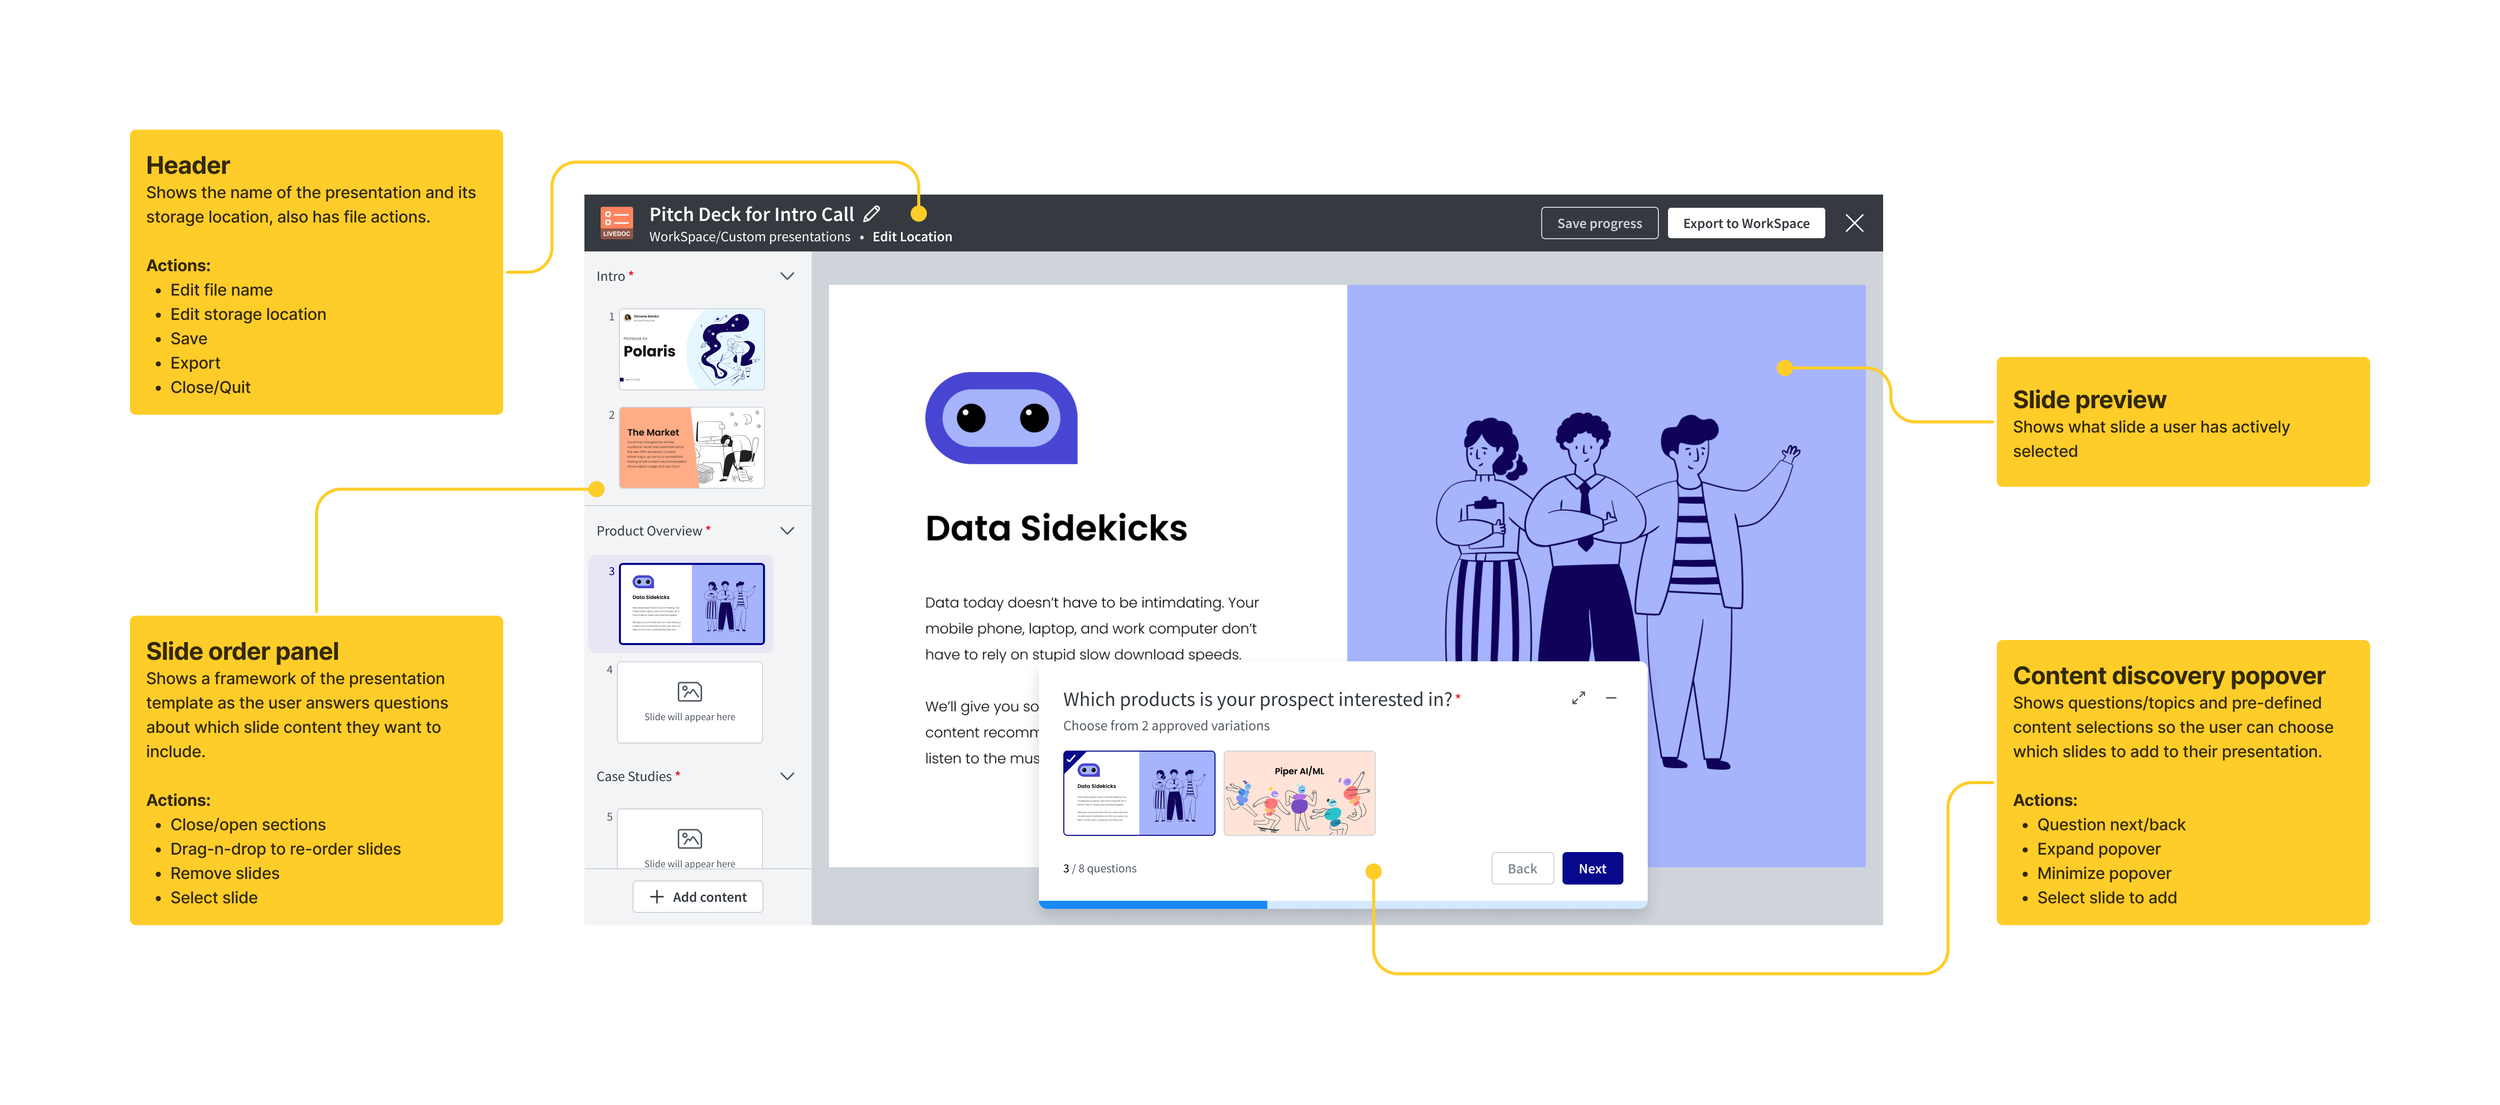The width and height of the screenshot is (2500, 1105).
Task: Expand the content discovery popover
Action: tap(1577, 698)
